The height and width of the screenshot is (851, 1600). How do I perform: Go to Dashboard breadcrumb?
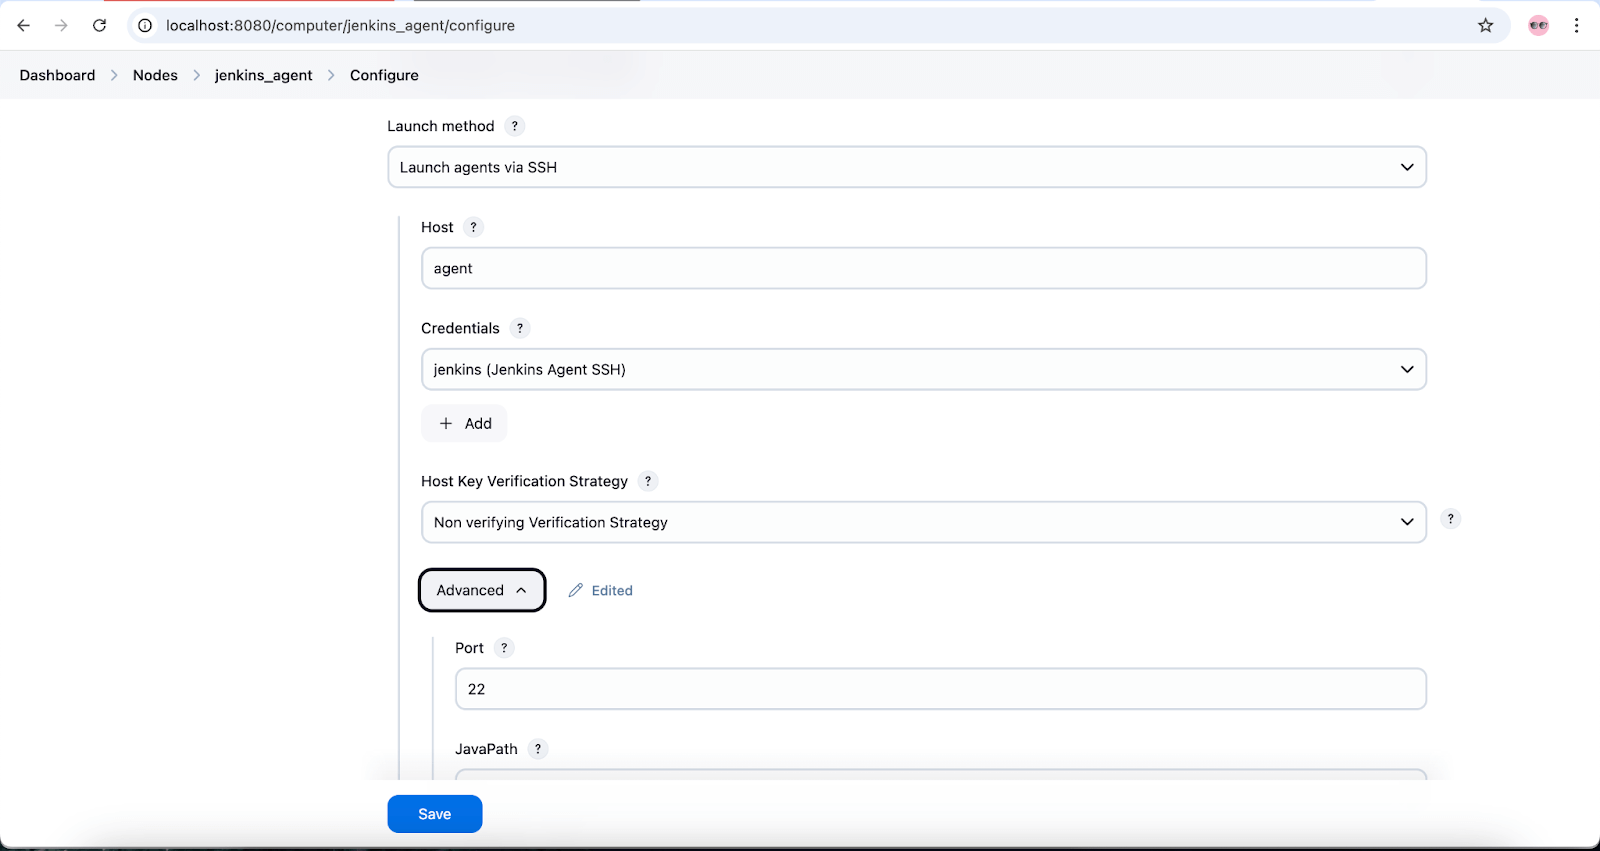coord(57,75)
